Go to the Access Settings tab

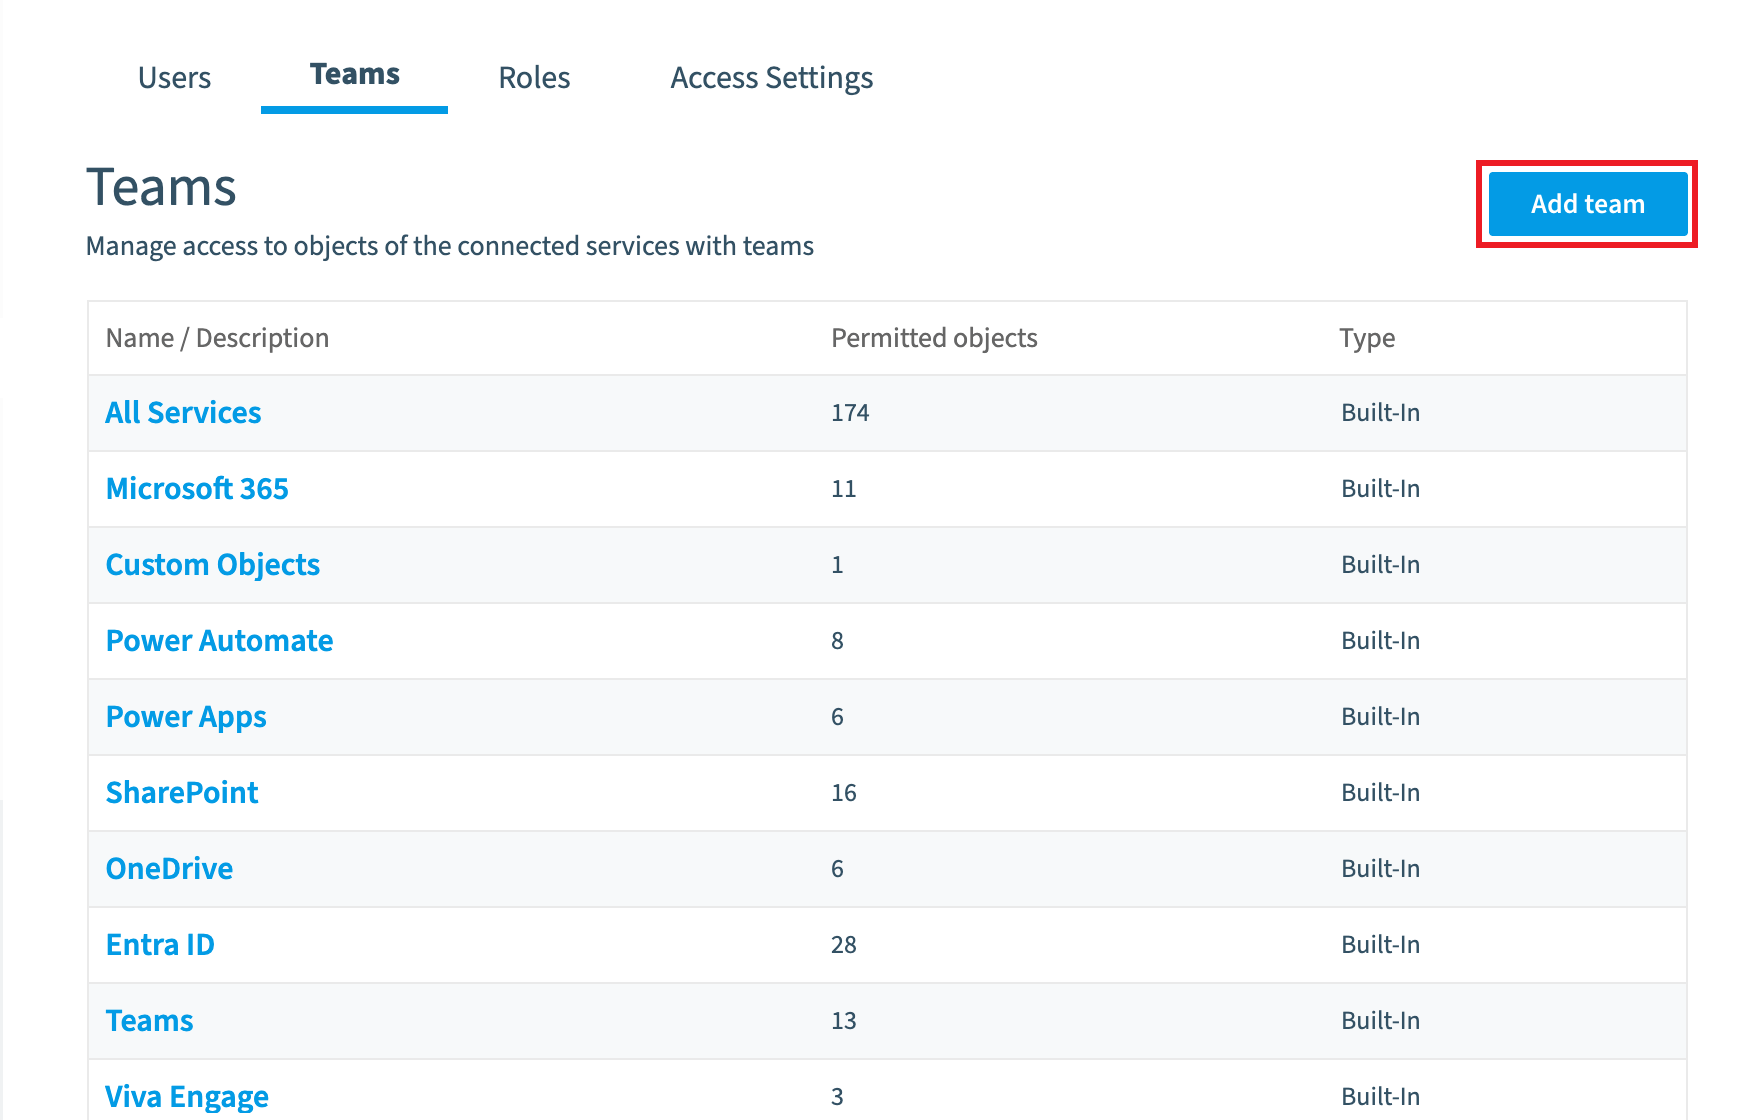(x=771, y=78)
